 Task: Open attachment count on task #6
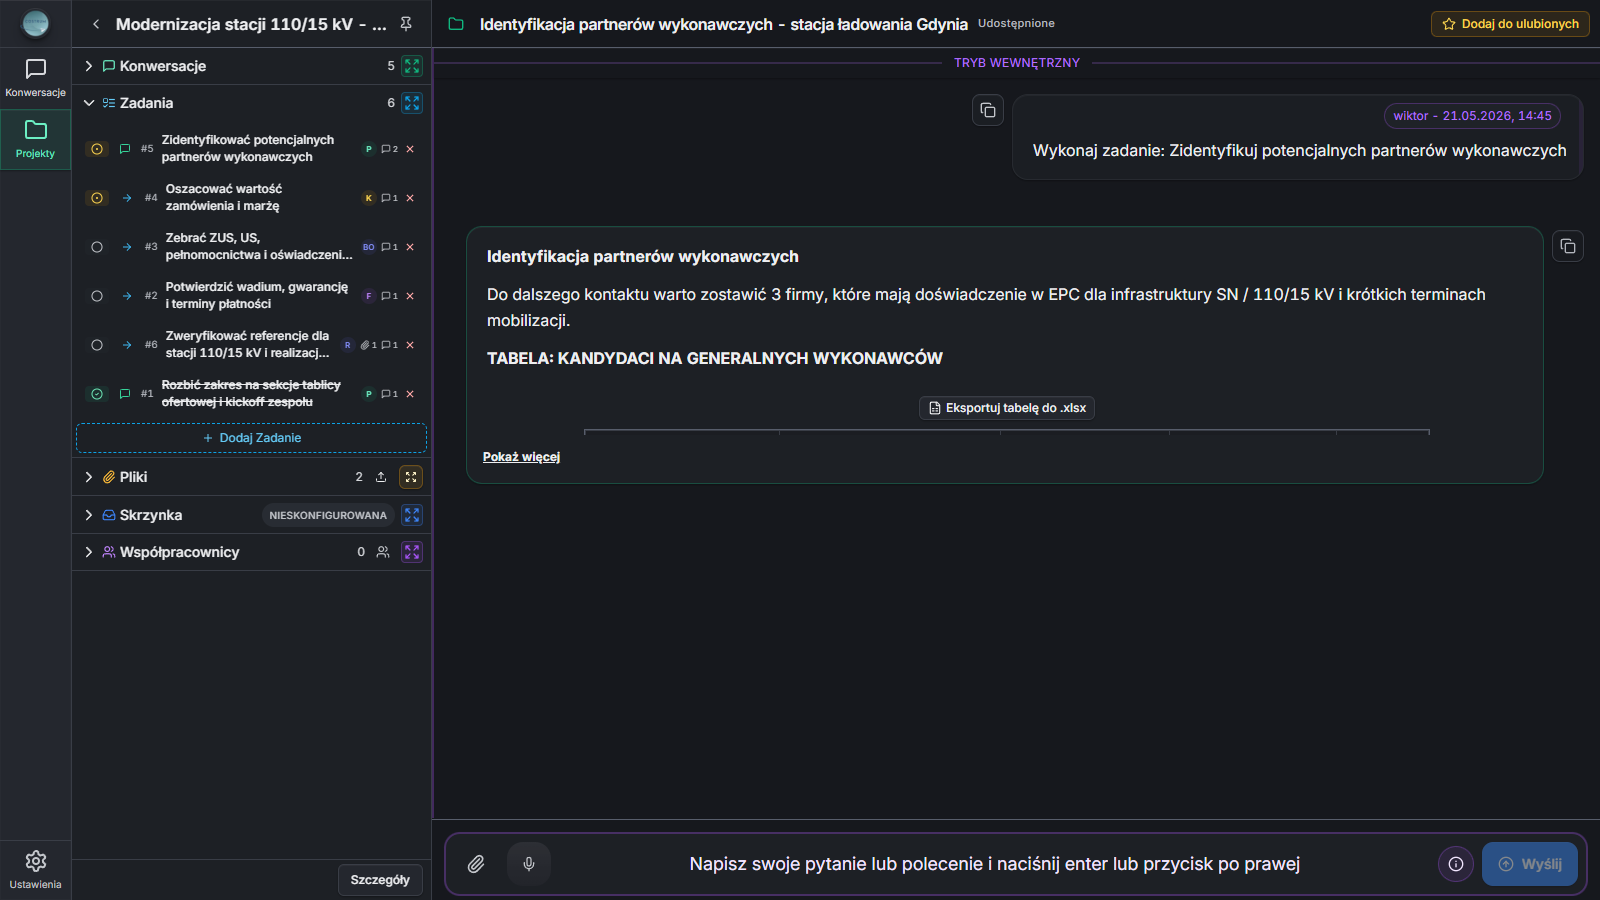tap(369, 345)
